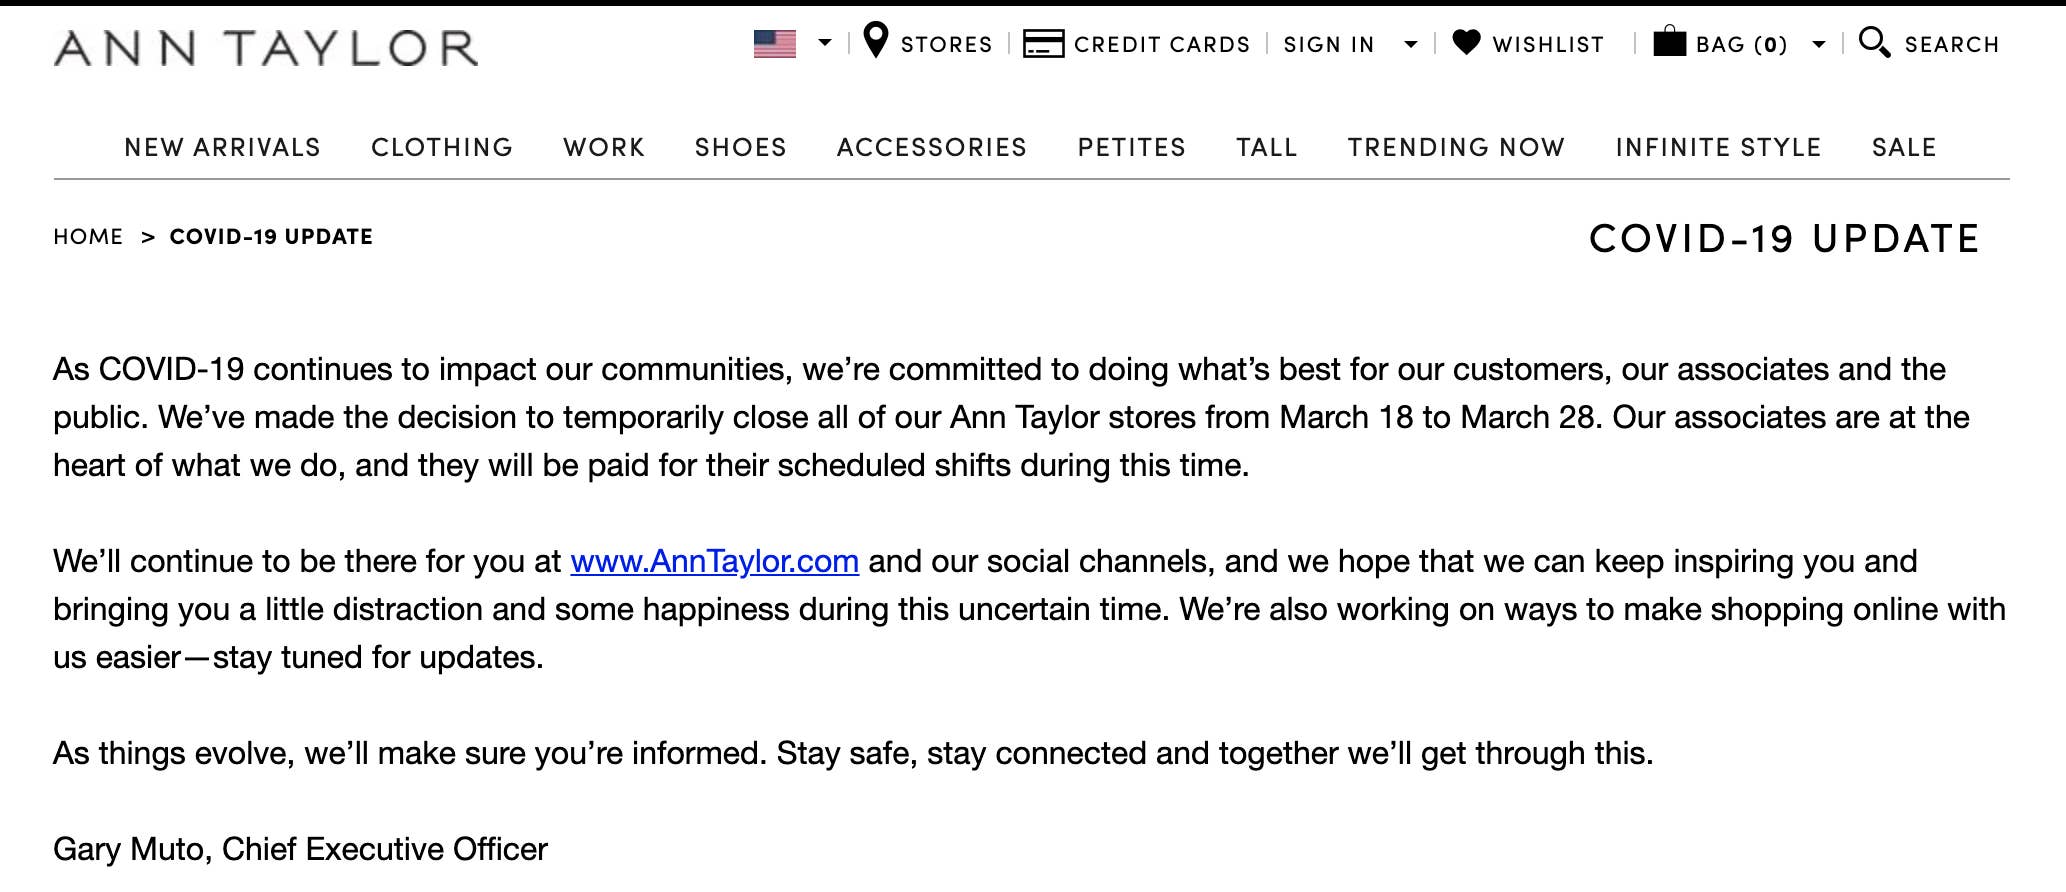This screenshot has height=892, width=2066.
Task: Go to the Sale section
Action: click(x=1903, y=147)
